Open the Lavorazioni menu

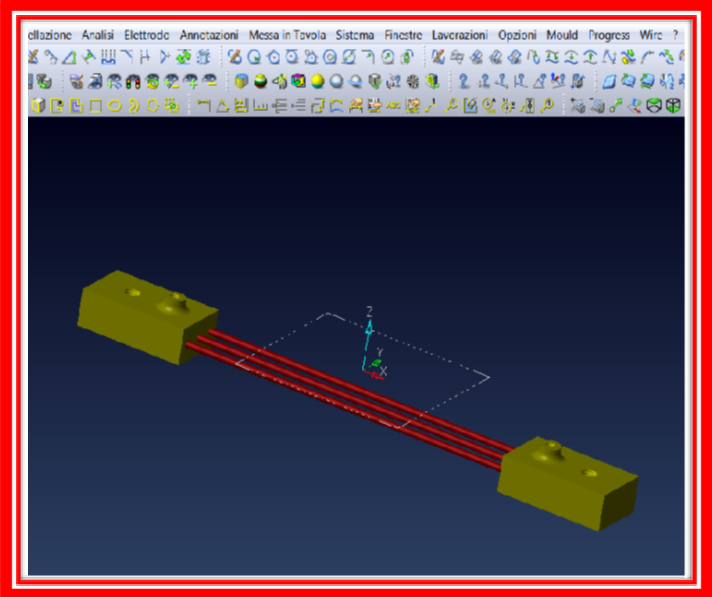(x=459, y=34)
